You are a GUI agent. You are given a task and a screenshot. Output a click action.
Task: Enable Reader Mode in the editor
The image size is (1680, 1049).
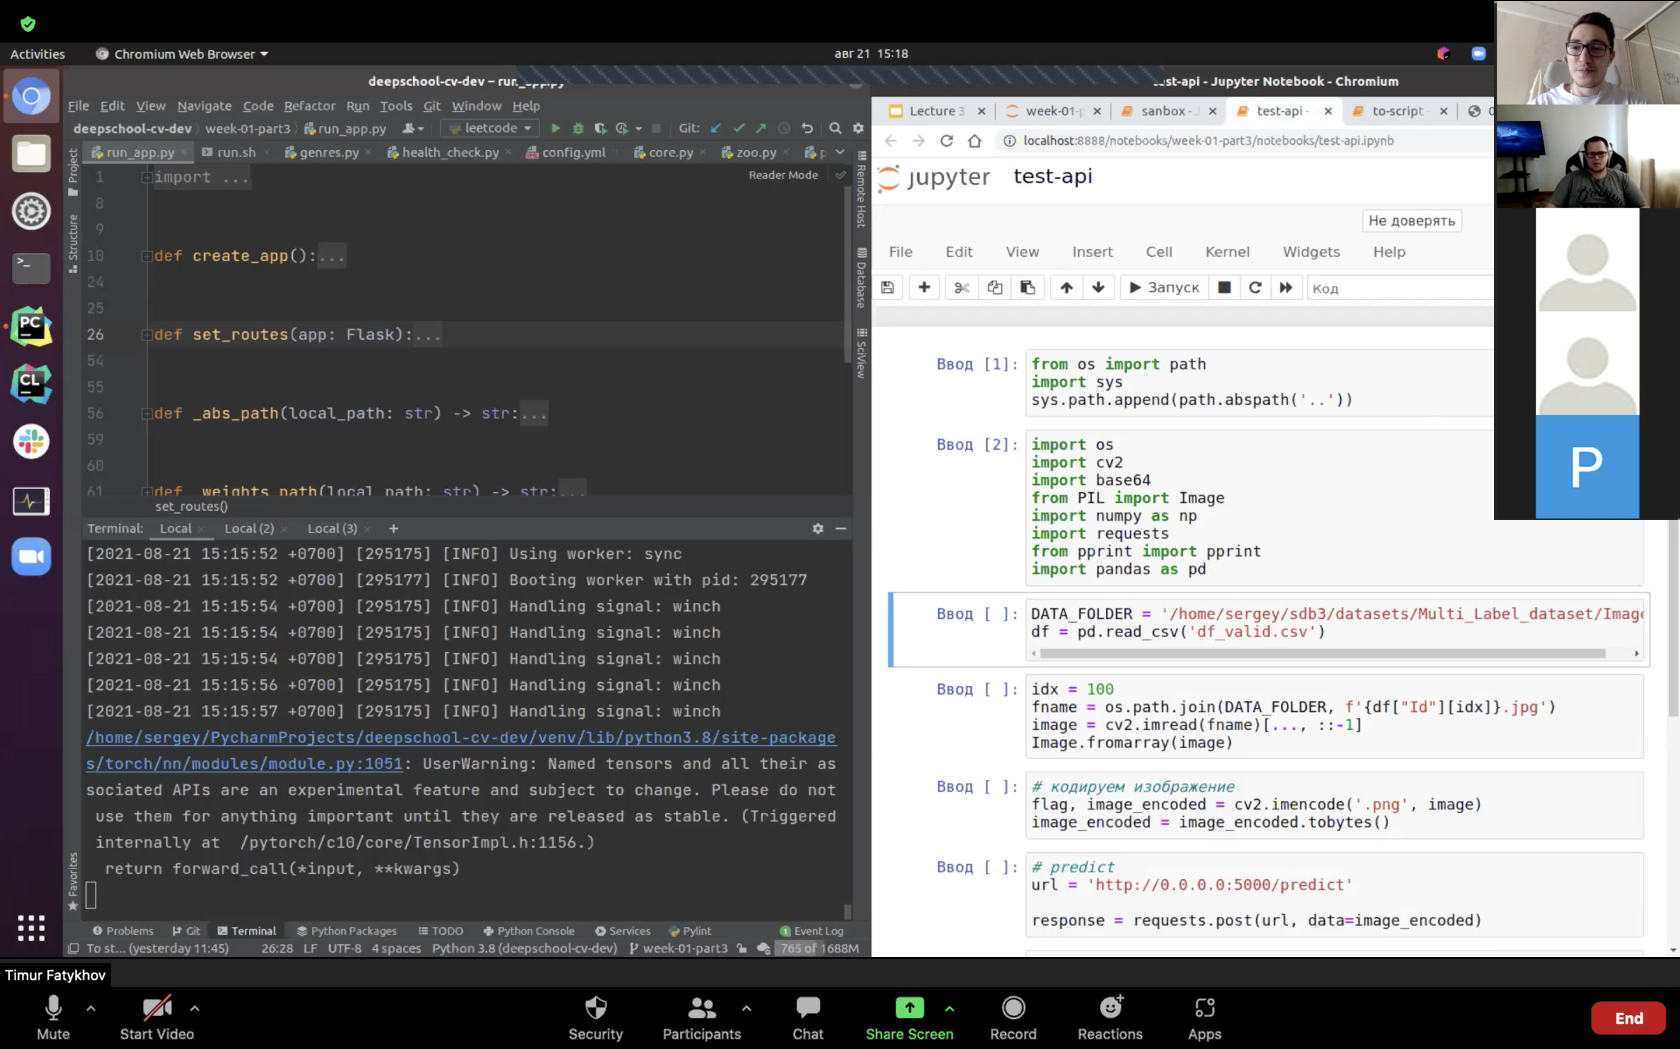point(783,174)
